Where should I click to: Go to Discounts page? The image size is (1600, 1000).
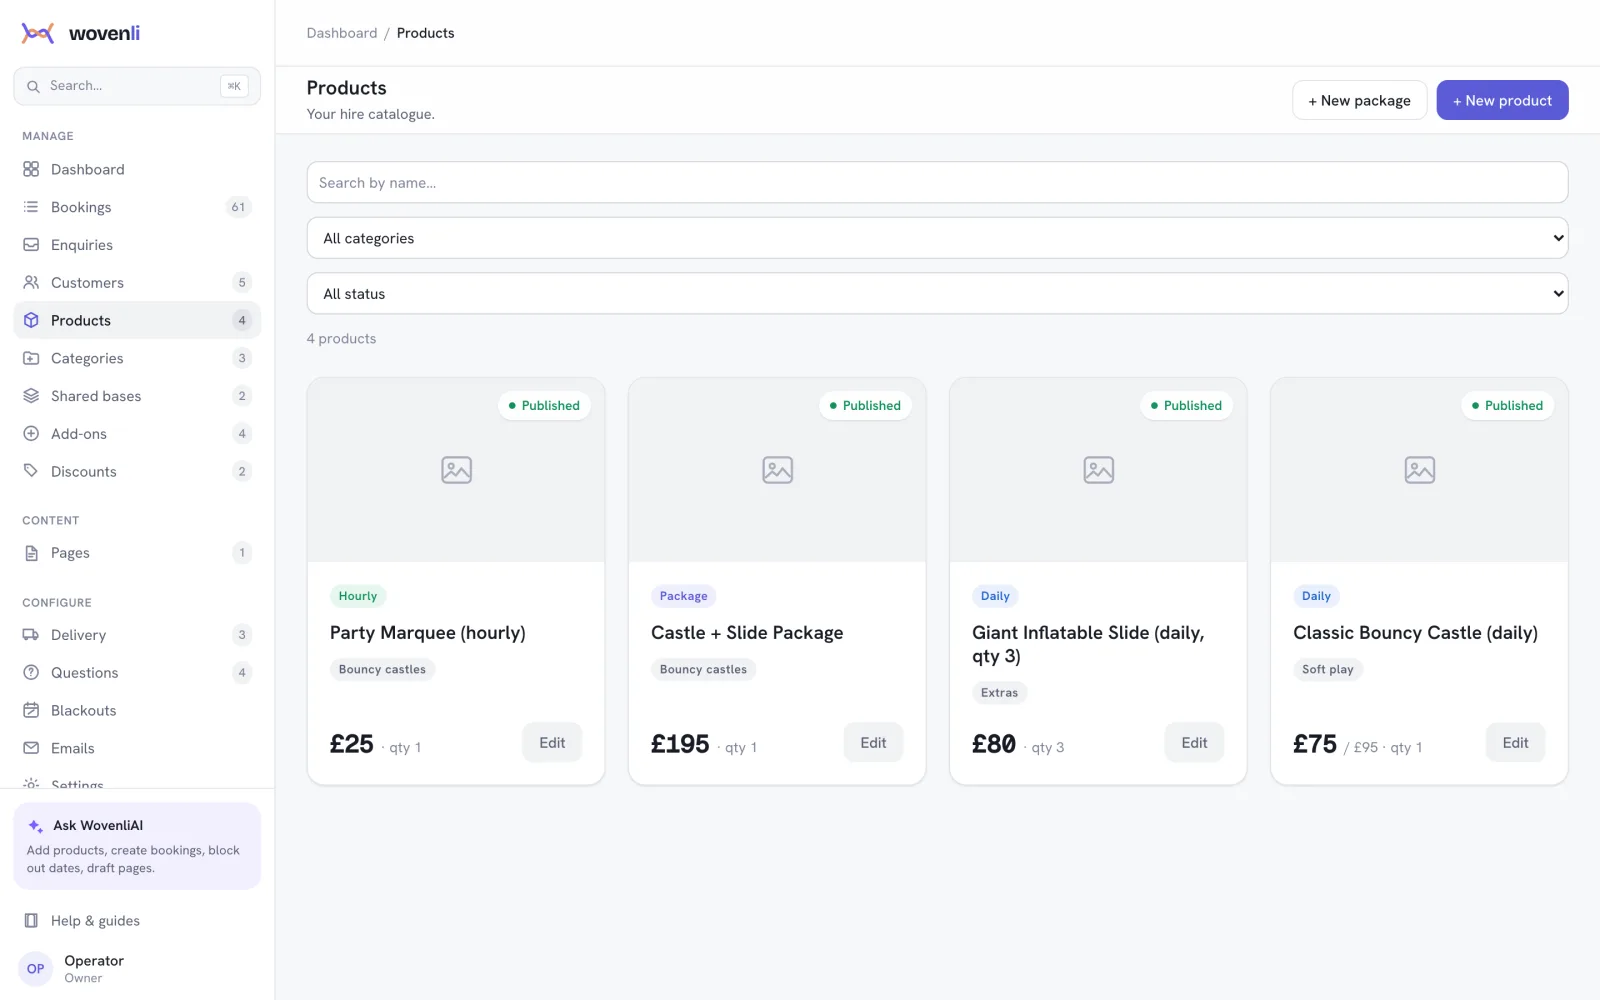click(x=137, y=471)
